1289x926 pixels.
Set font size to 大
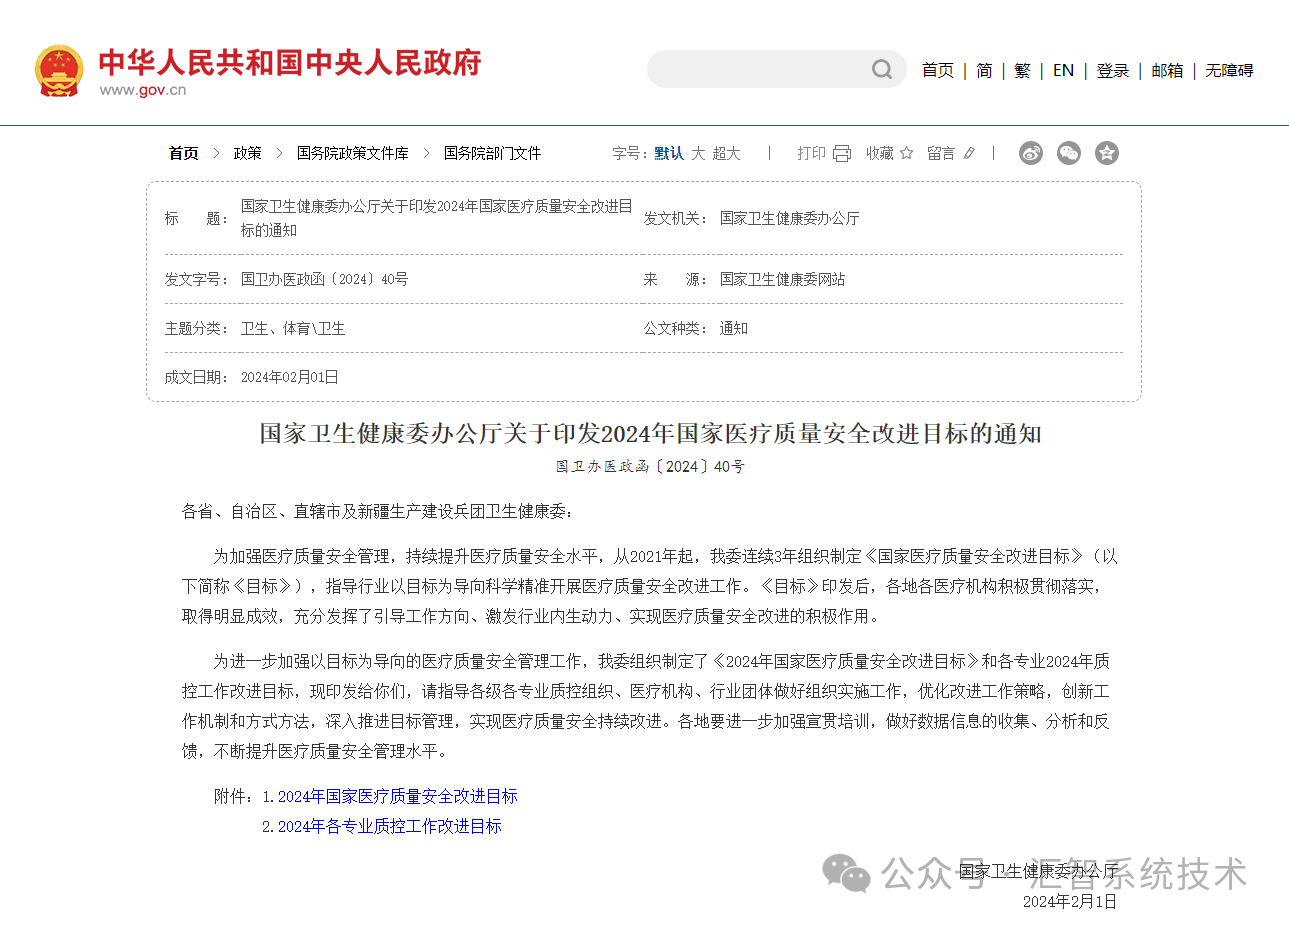click(x=698, y=153)
